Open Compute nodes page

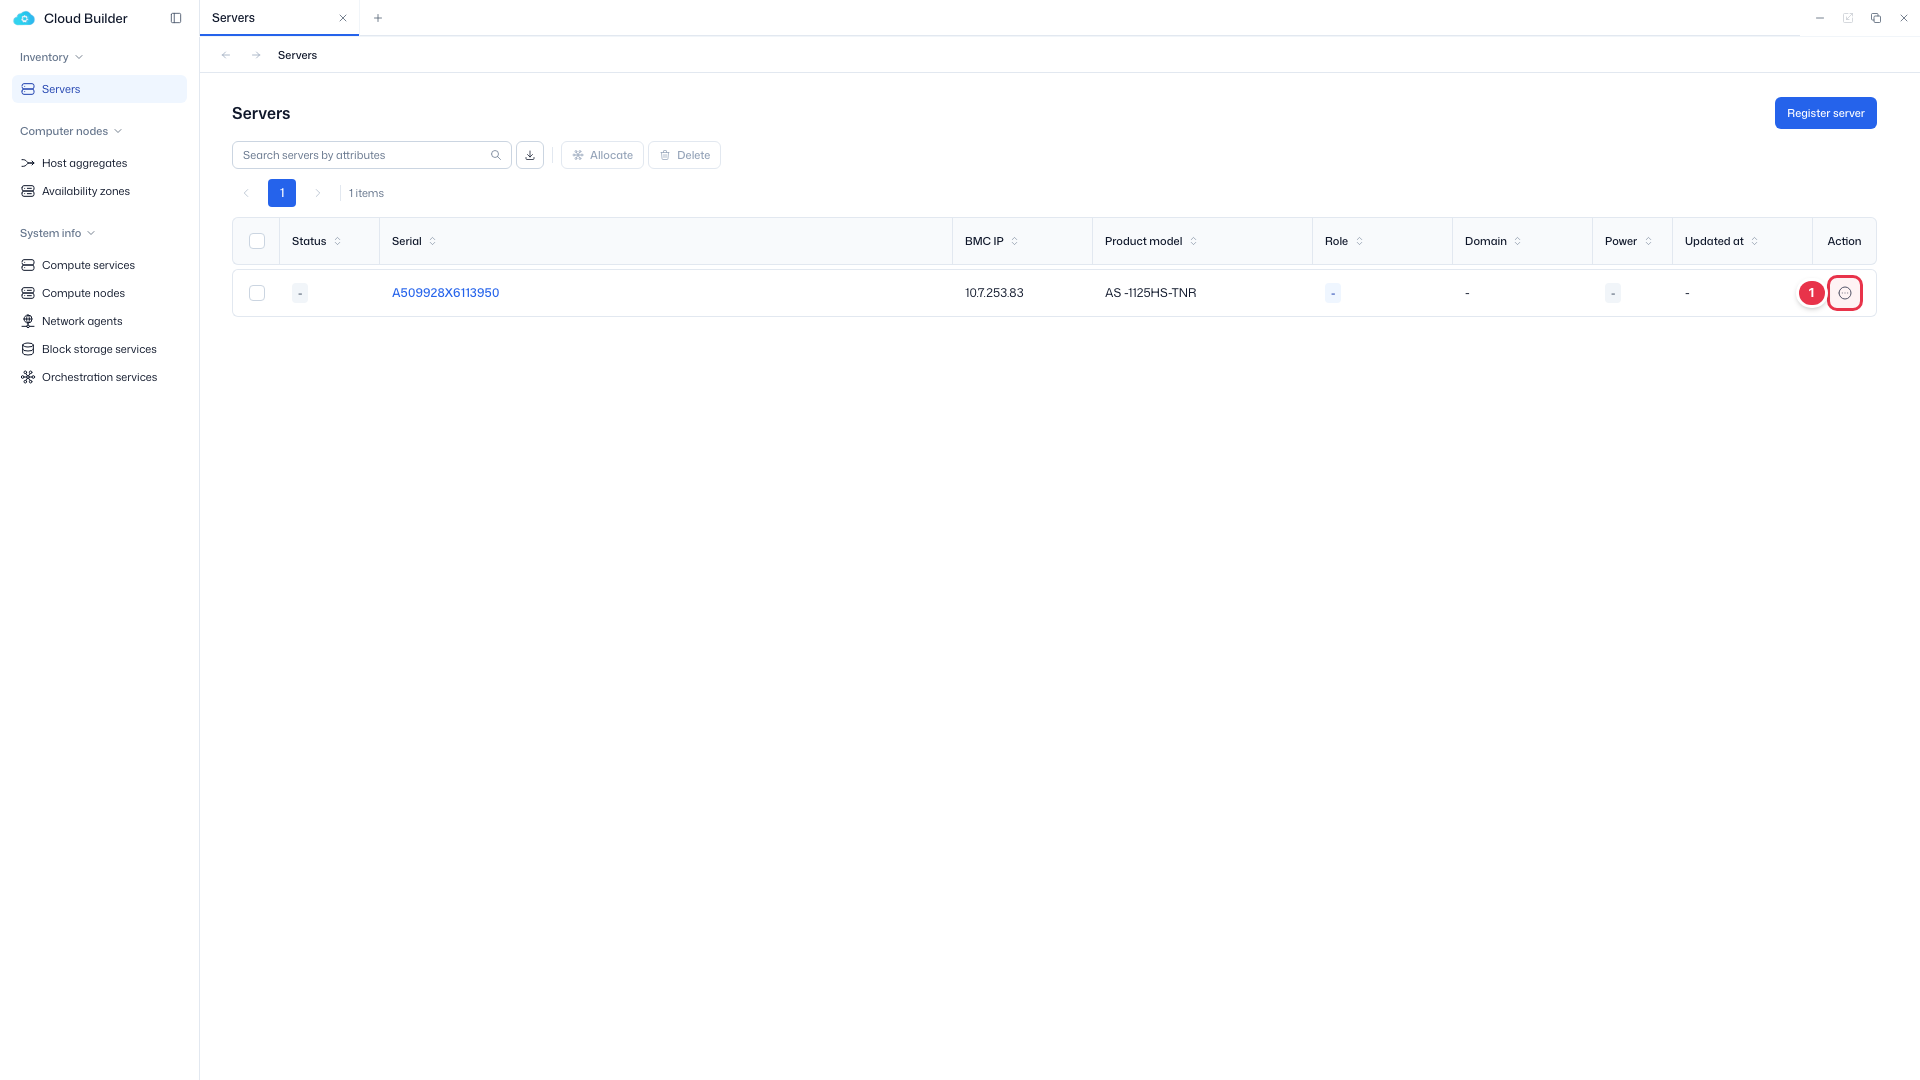[99, 293]
